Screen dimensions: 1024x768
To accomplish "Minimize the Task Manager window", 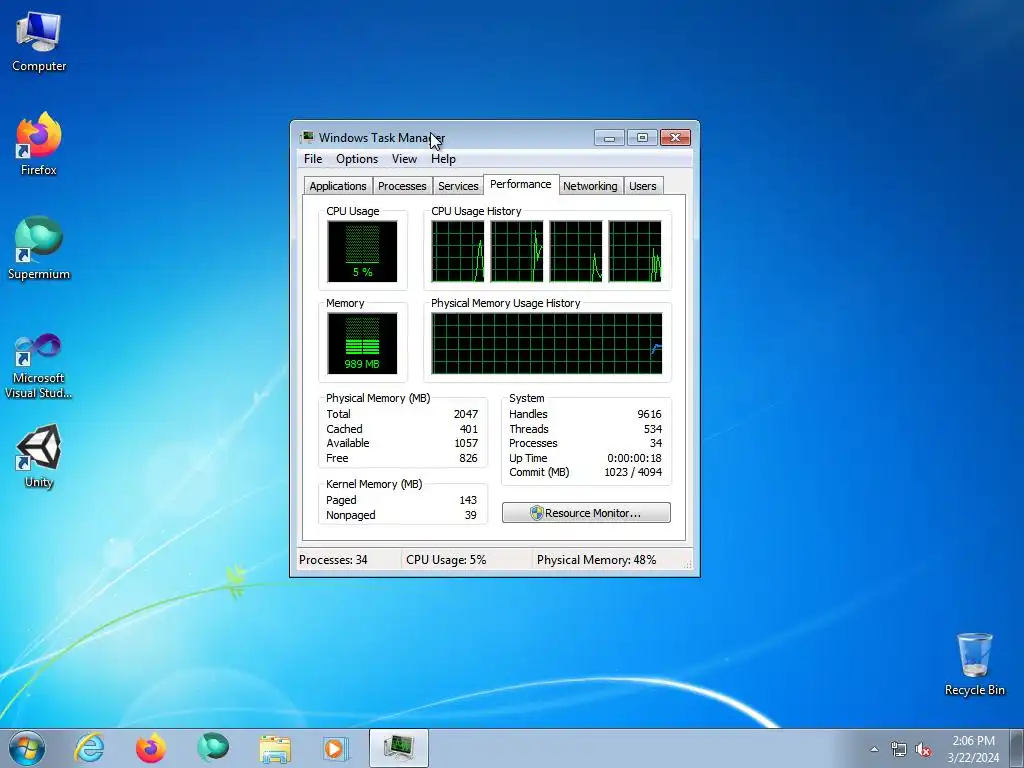I will coord(609,137).
